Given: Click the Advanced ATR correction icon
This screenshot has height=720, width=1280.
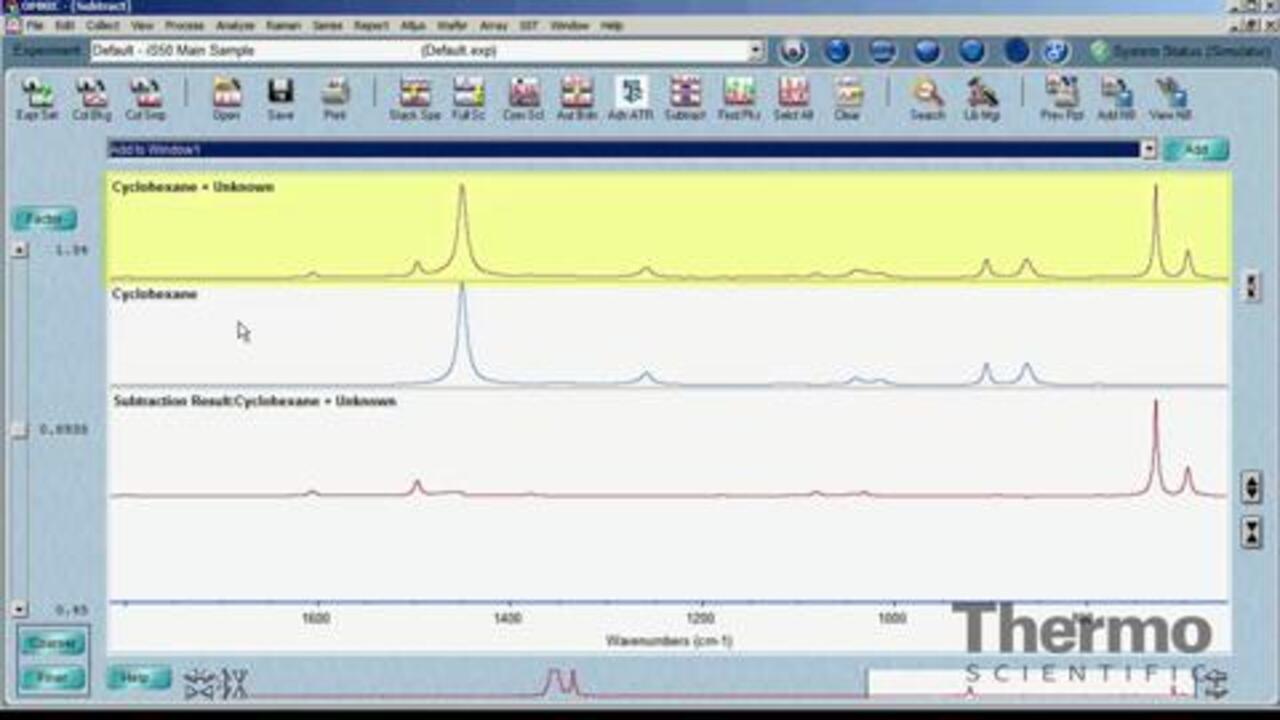Looking at the screenshot, I should [x=631, y=98].
